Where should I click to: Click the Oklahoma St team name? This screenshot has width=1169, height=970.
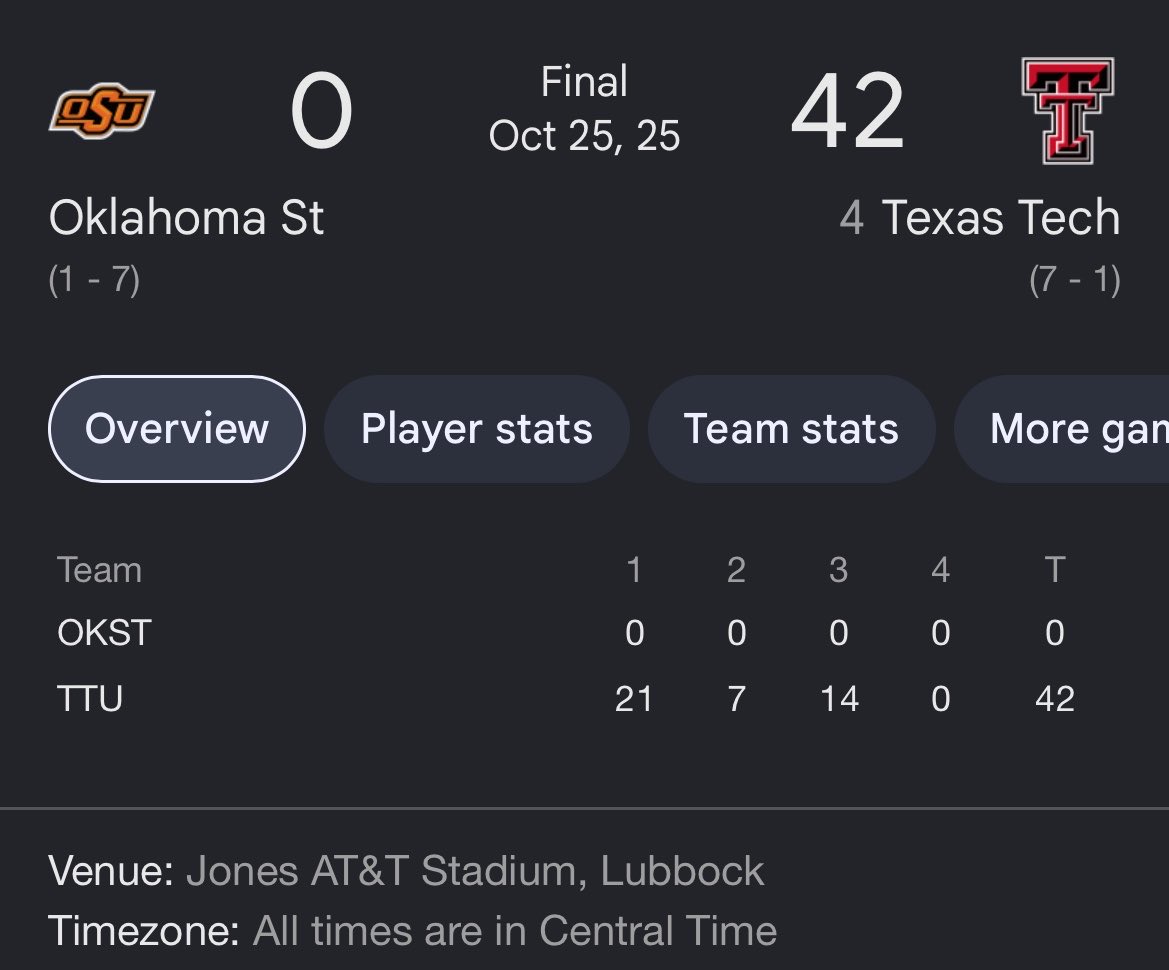(x=186, y=218)
